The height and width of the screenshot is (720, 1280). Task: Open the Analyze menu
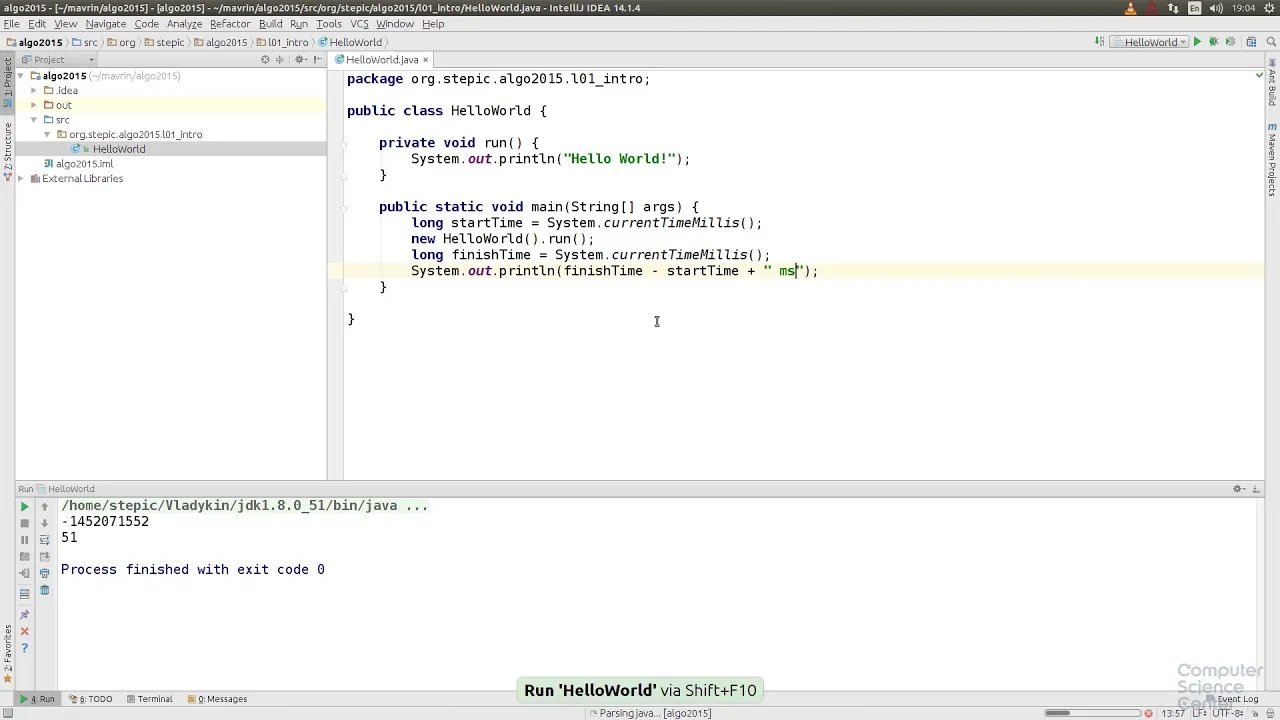click(184, 24)
